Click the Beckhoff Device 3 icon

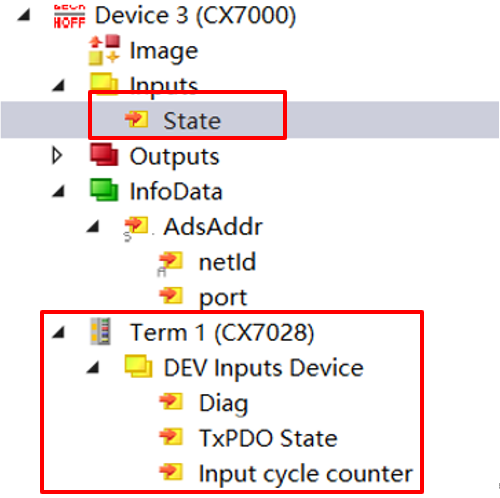70,16
